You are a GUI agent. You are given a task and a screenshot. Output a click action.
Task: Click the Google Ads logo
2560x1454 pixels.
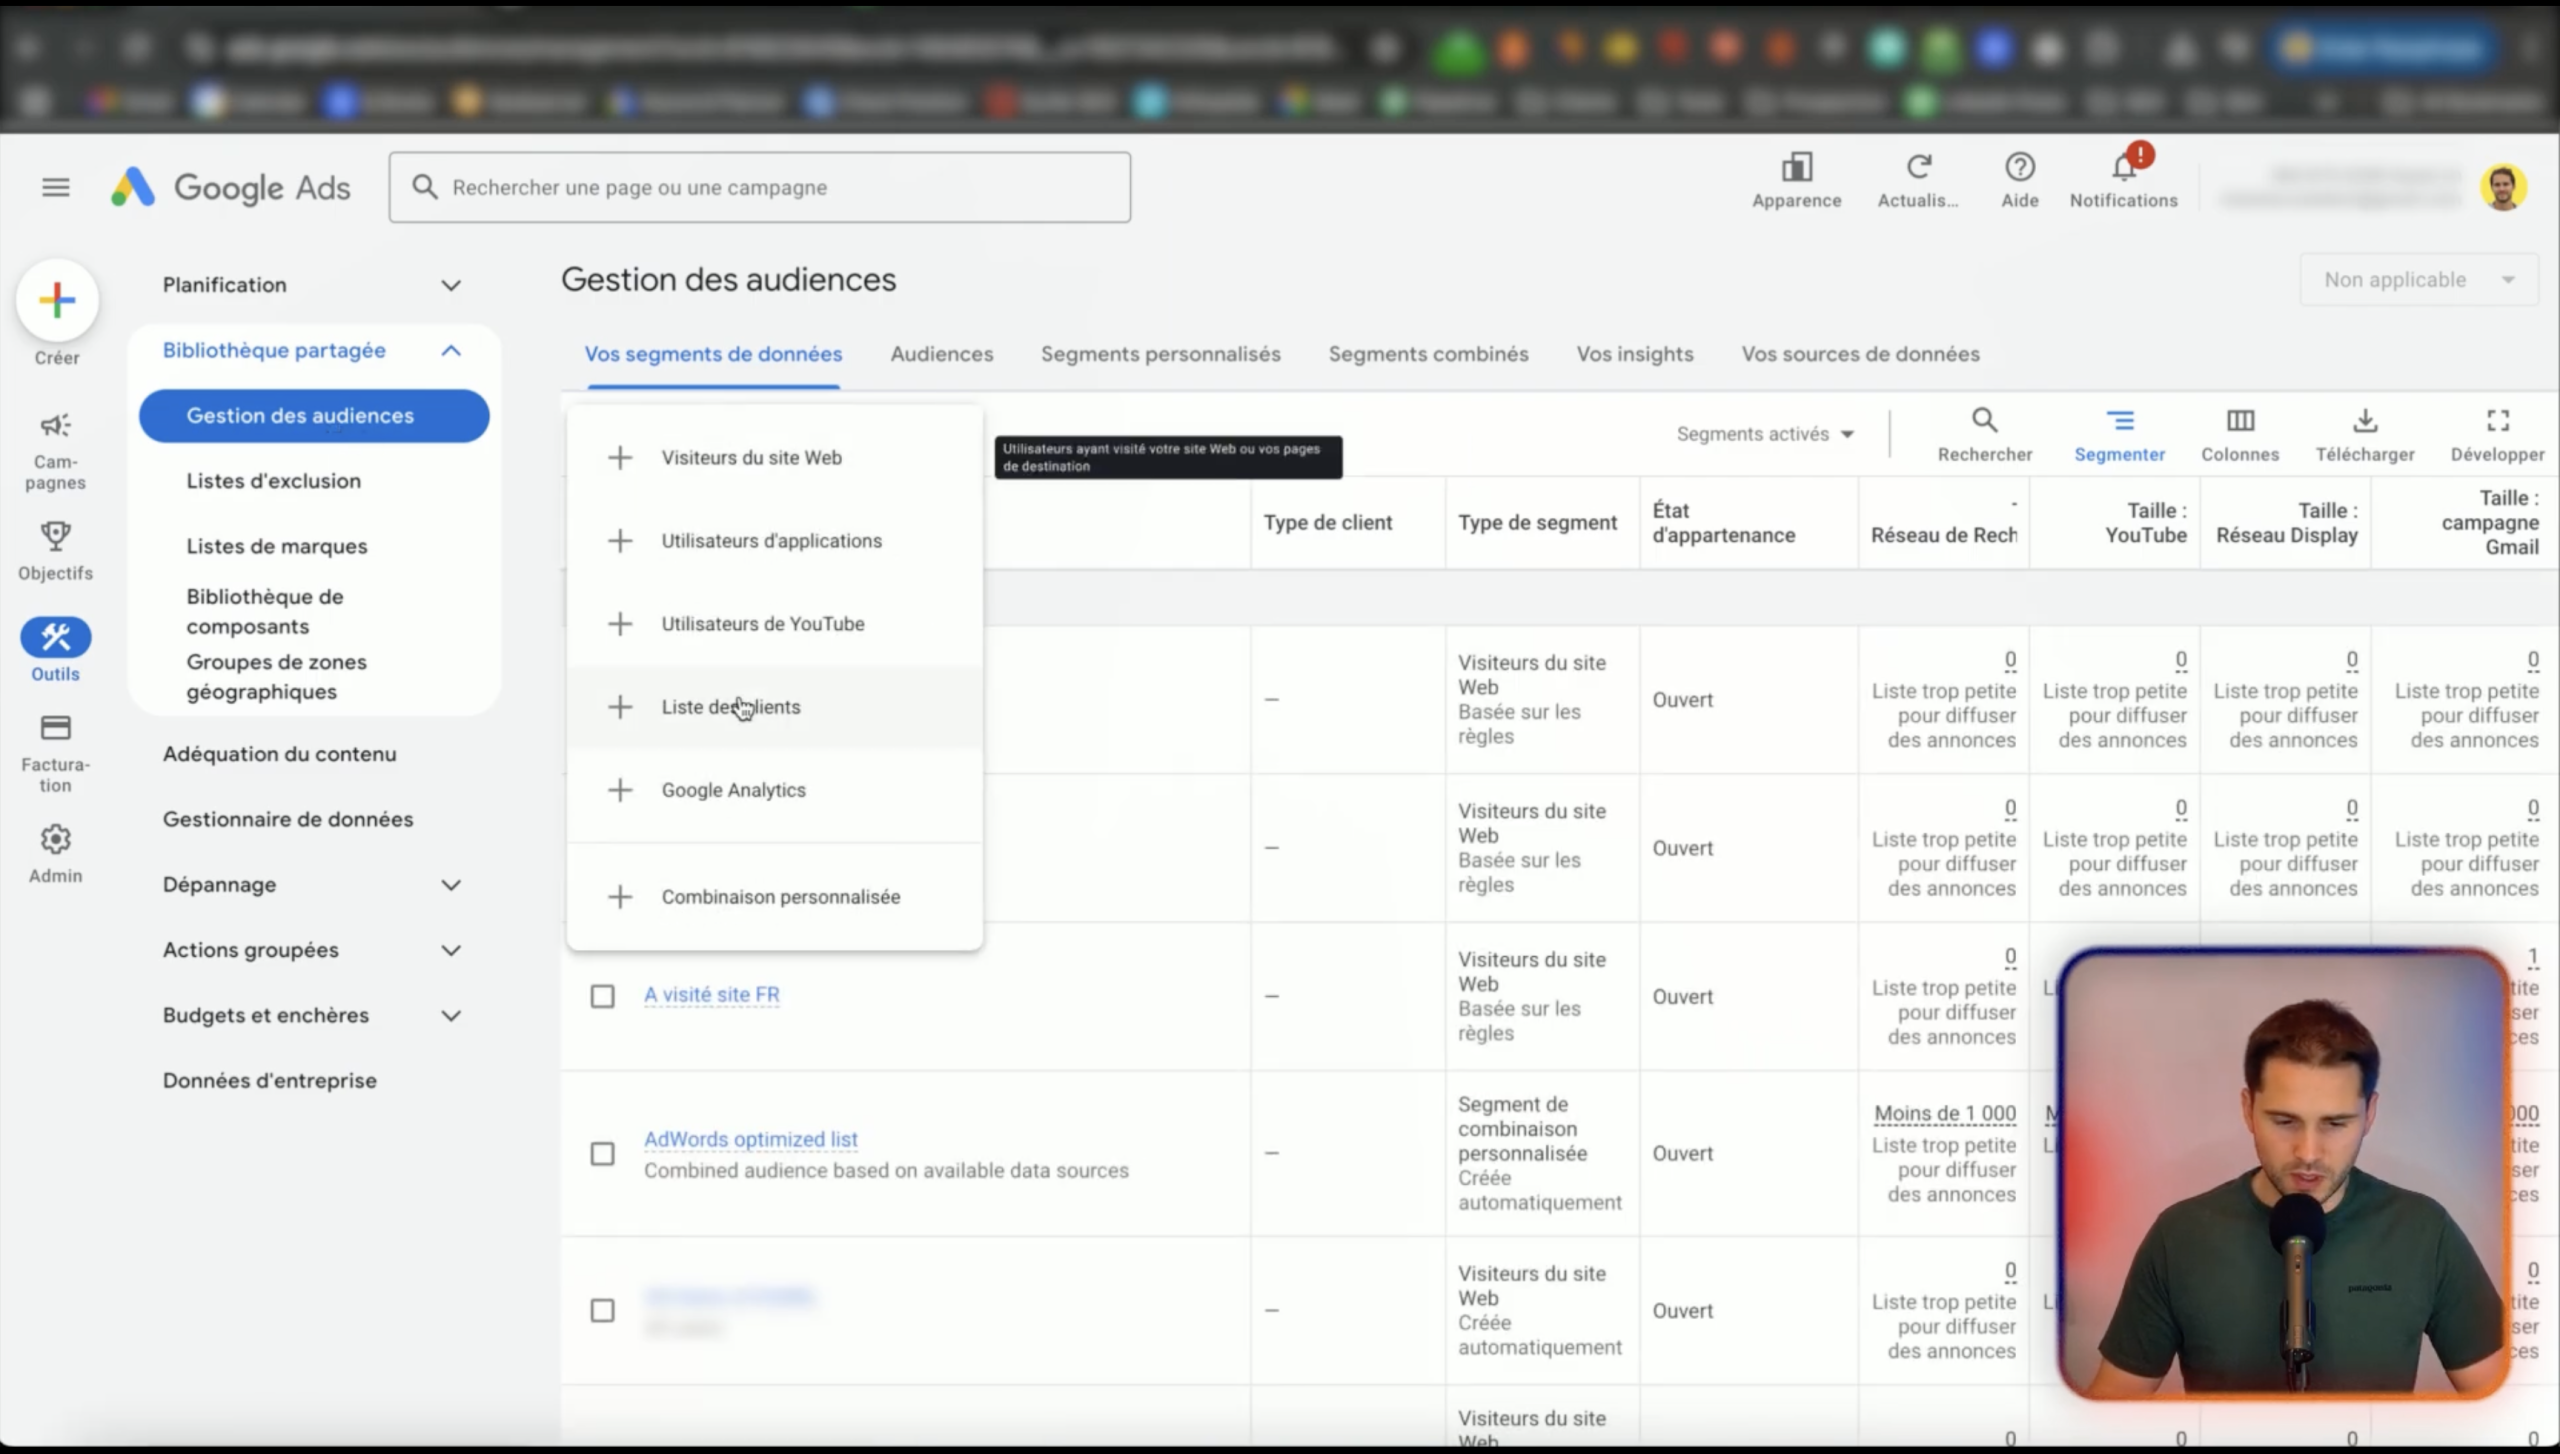point(231,187)
